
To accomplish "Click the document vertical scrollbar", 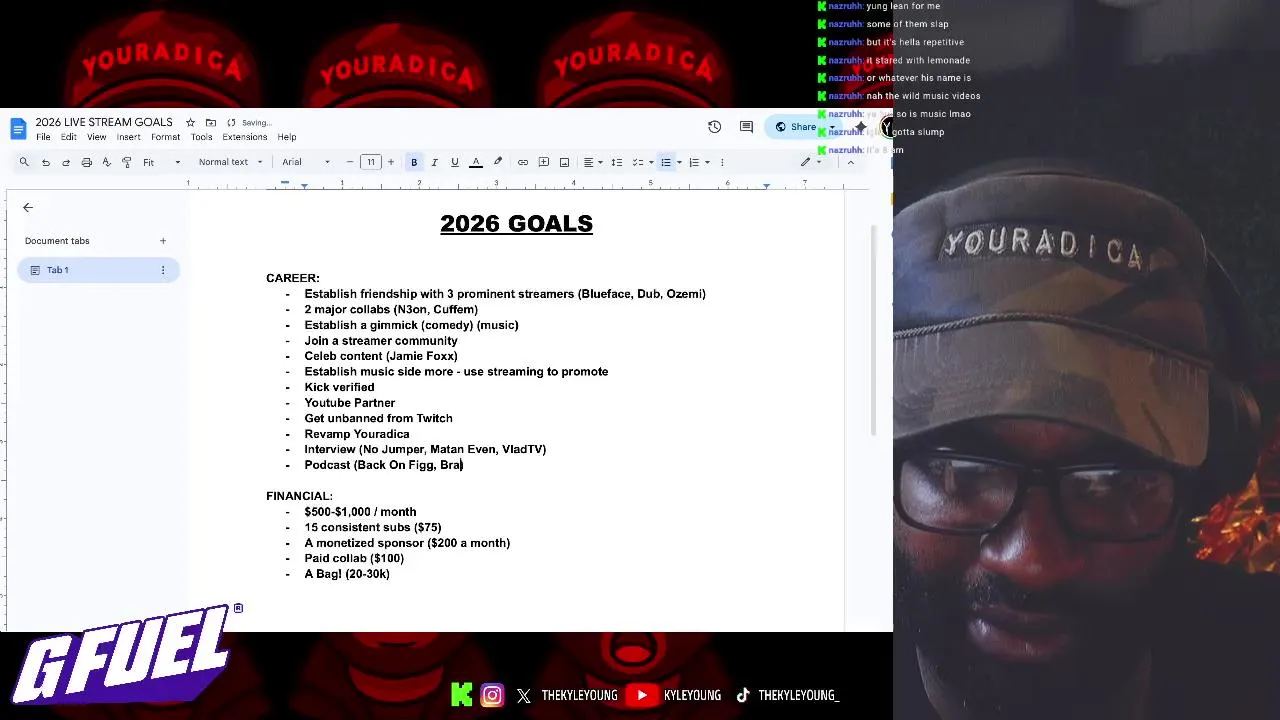I will [x=873, y=330].
